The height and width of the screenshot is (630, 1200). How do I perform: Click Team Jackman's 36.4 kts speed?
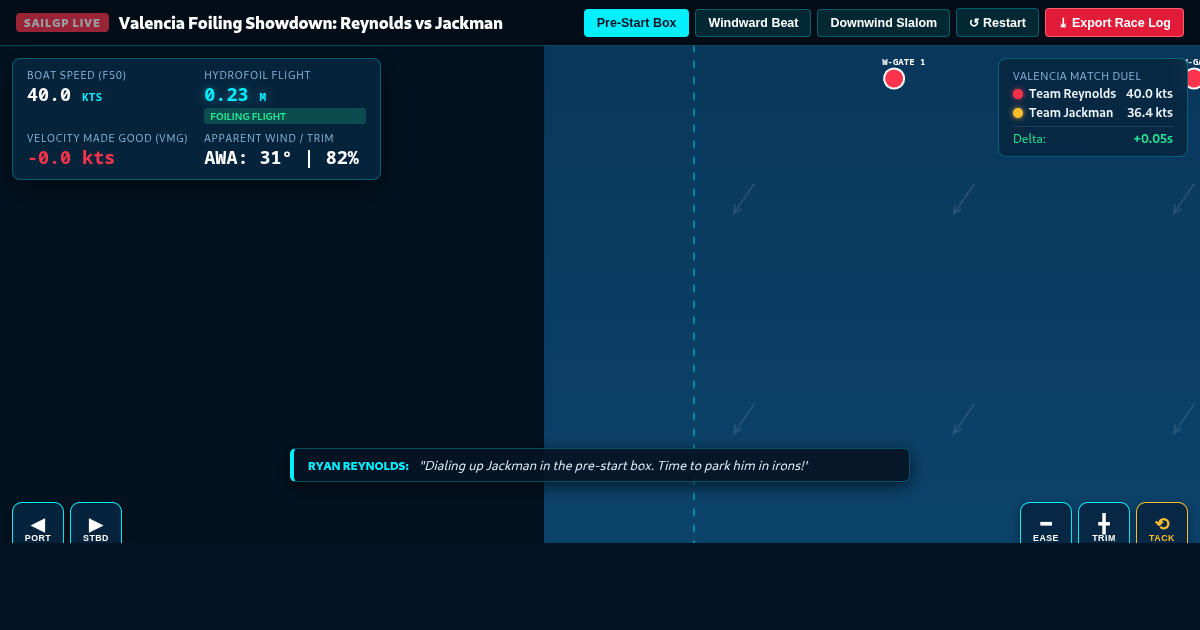(1150, 113)
